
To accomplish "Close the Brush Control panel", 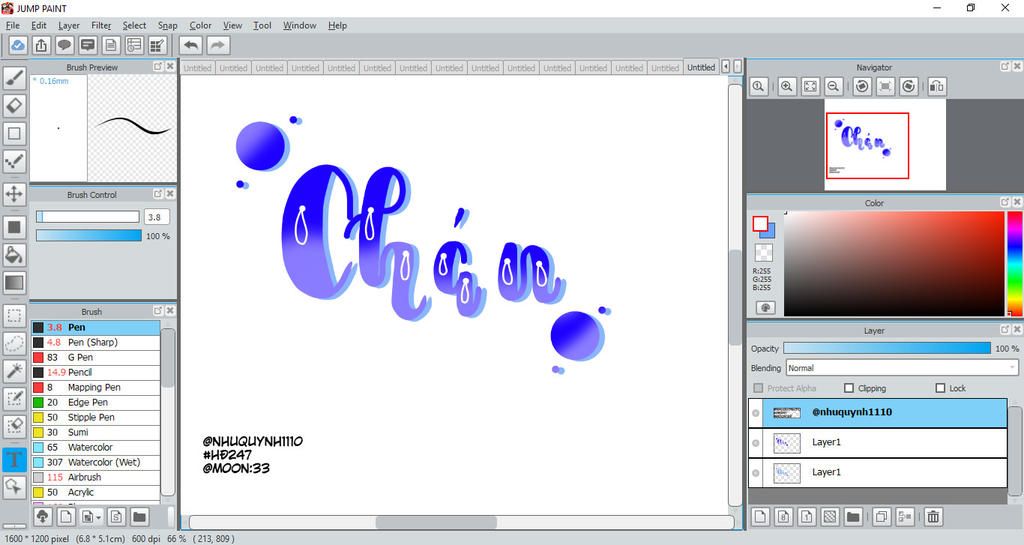I will pyautogui.click(x=170, y=194).
